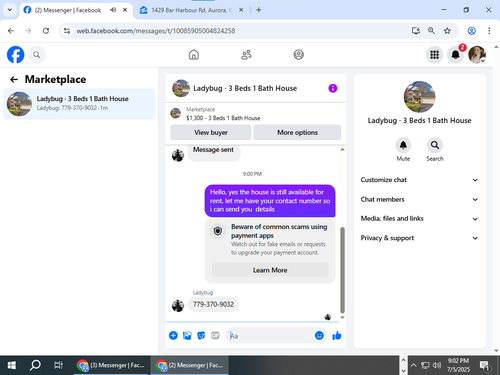Open the Friends icon in top nav

pos(246,55)
